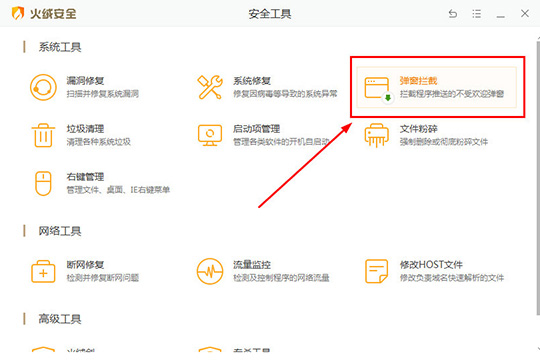
Task: Click the 火绒安全 brand name text
Action: click(53, 14)
